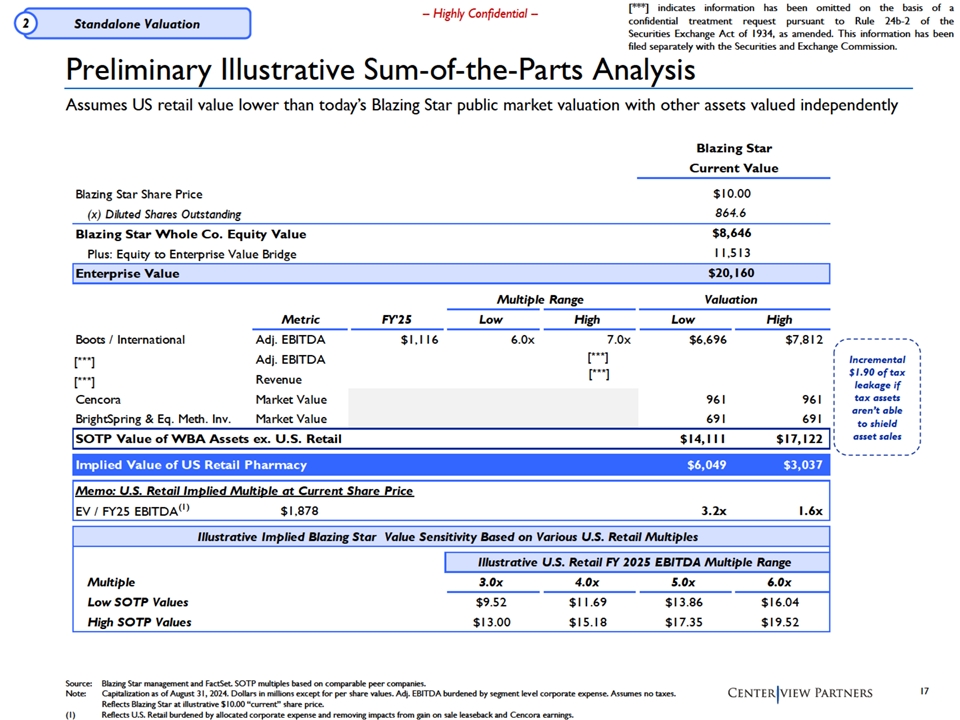Select the Revenue metric cell
This screenshot has height=720, width=960.
coord(279,380)
